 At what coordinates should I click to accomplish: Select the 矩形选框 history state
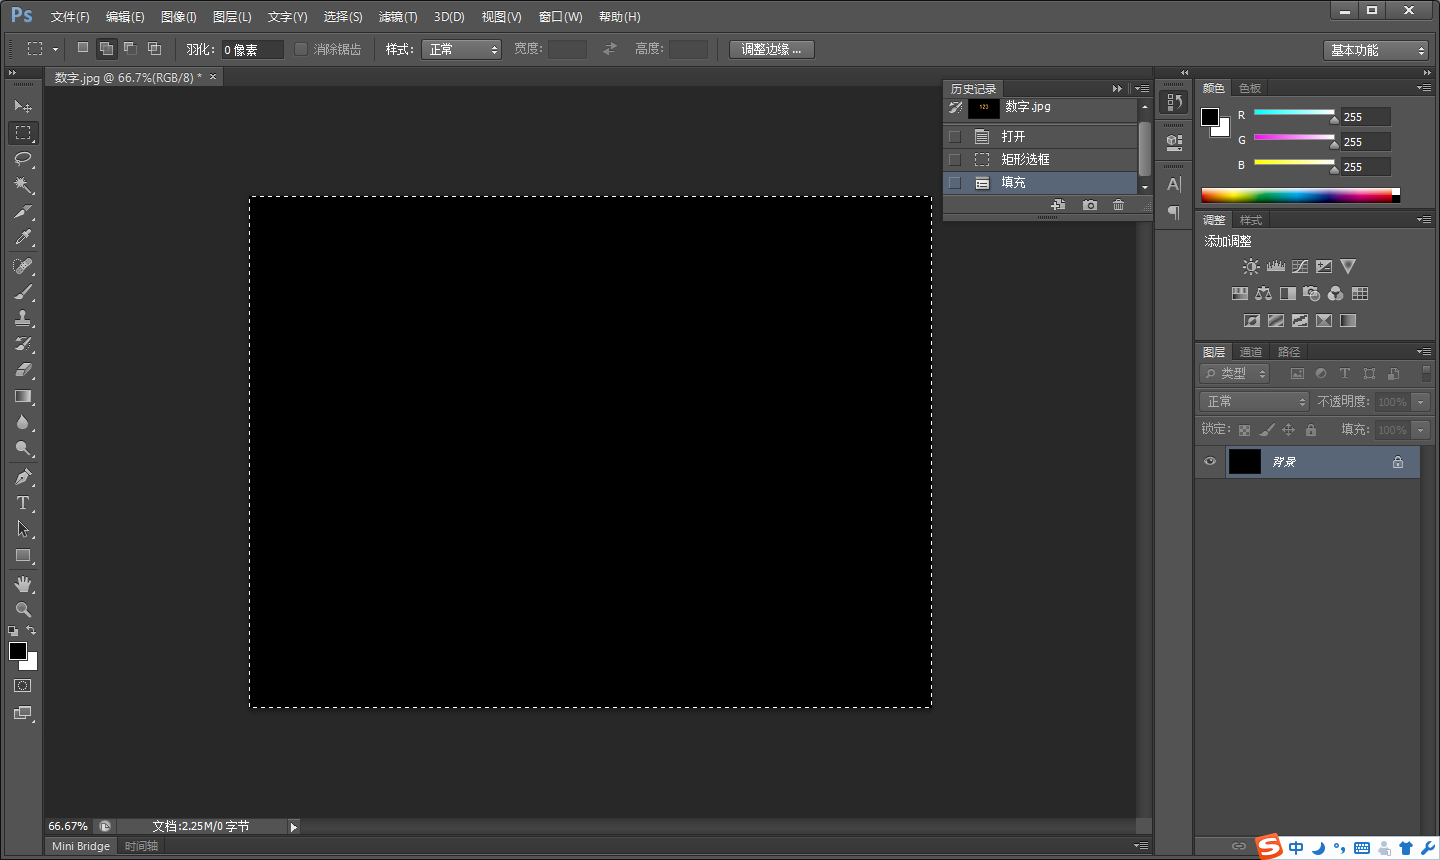(x=1040, y=159)
